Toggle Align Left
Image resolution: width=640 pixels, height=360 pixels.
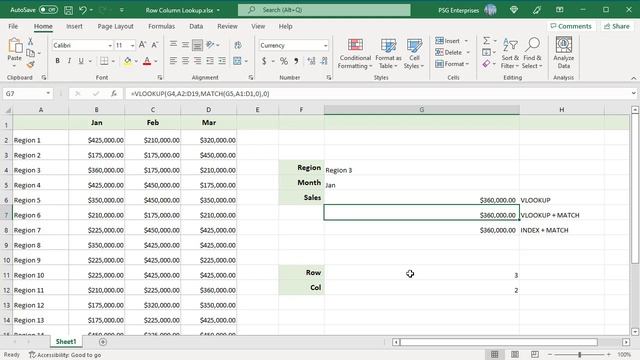point(173,61)
